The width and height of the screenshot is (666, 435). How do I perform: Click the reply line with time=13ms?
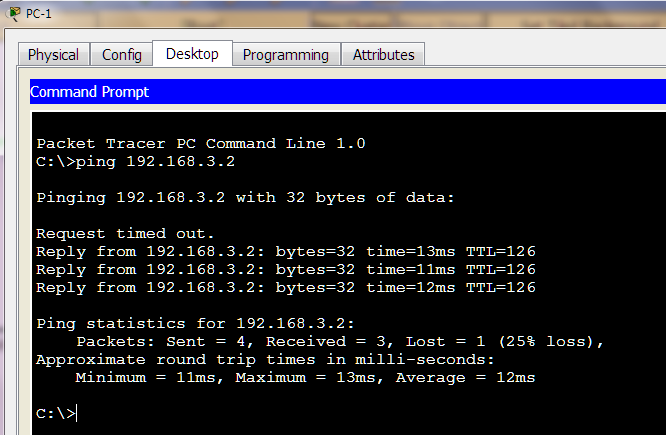pyautogui.click(x=286, y=251)
